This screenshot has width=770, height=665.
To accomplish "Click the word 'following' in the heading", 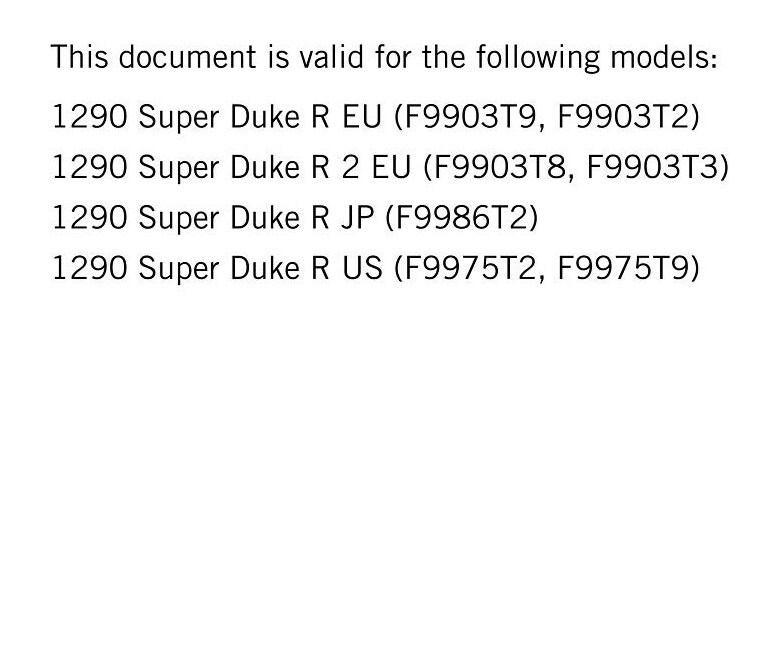I will click(538, 56).
